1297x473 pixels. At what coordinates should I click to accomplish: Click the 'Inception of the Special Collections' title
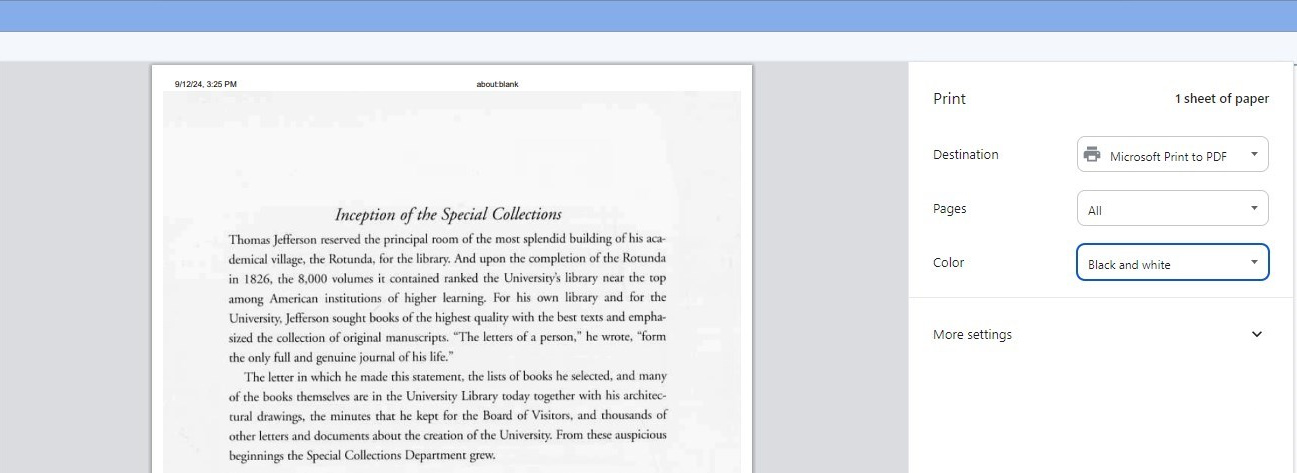click(448, 214)
